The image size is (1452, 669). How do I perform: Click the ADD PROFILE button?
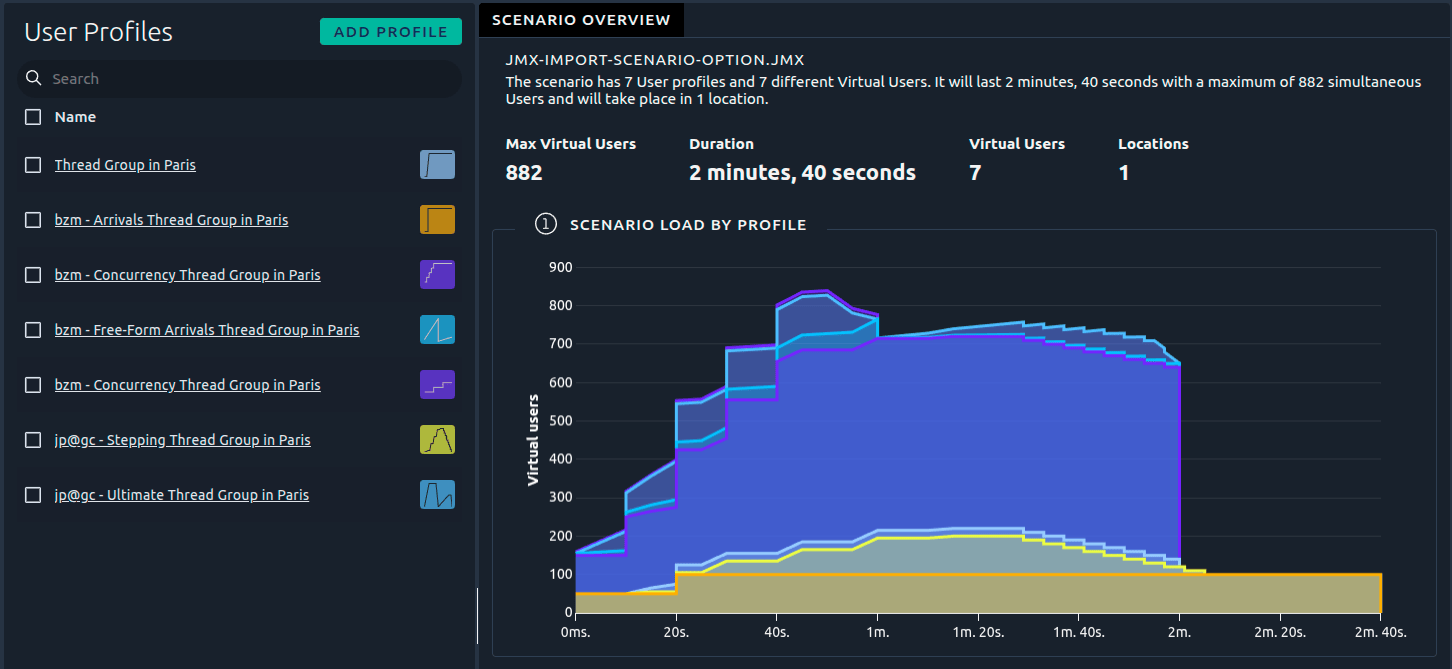point(390,31)
